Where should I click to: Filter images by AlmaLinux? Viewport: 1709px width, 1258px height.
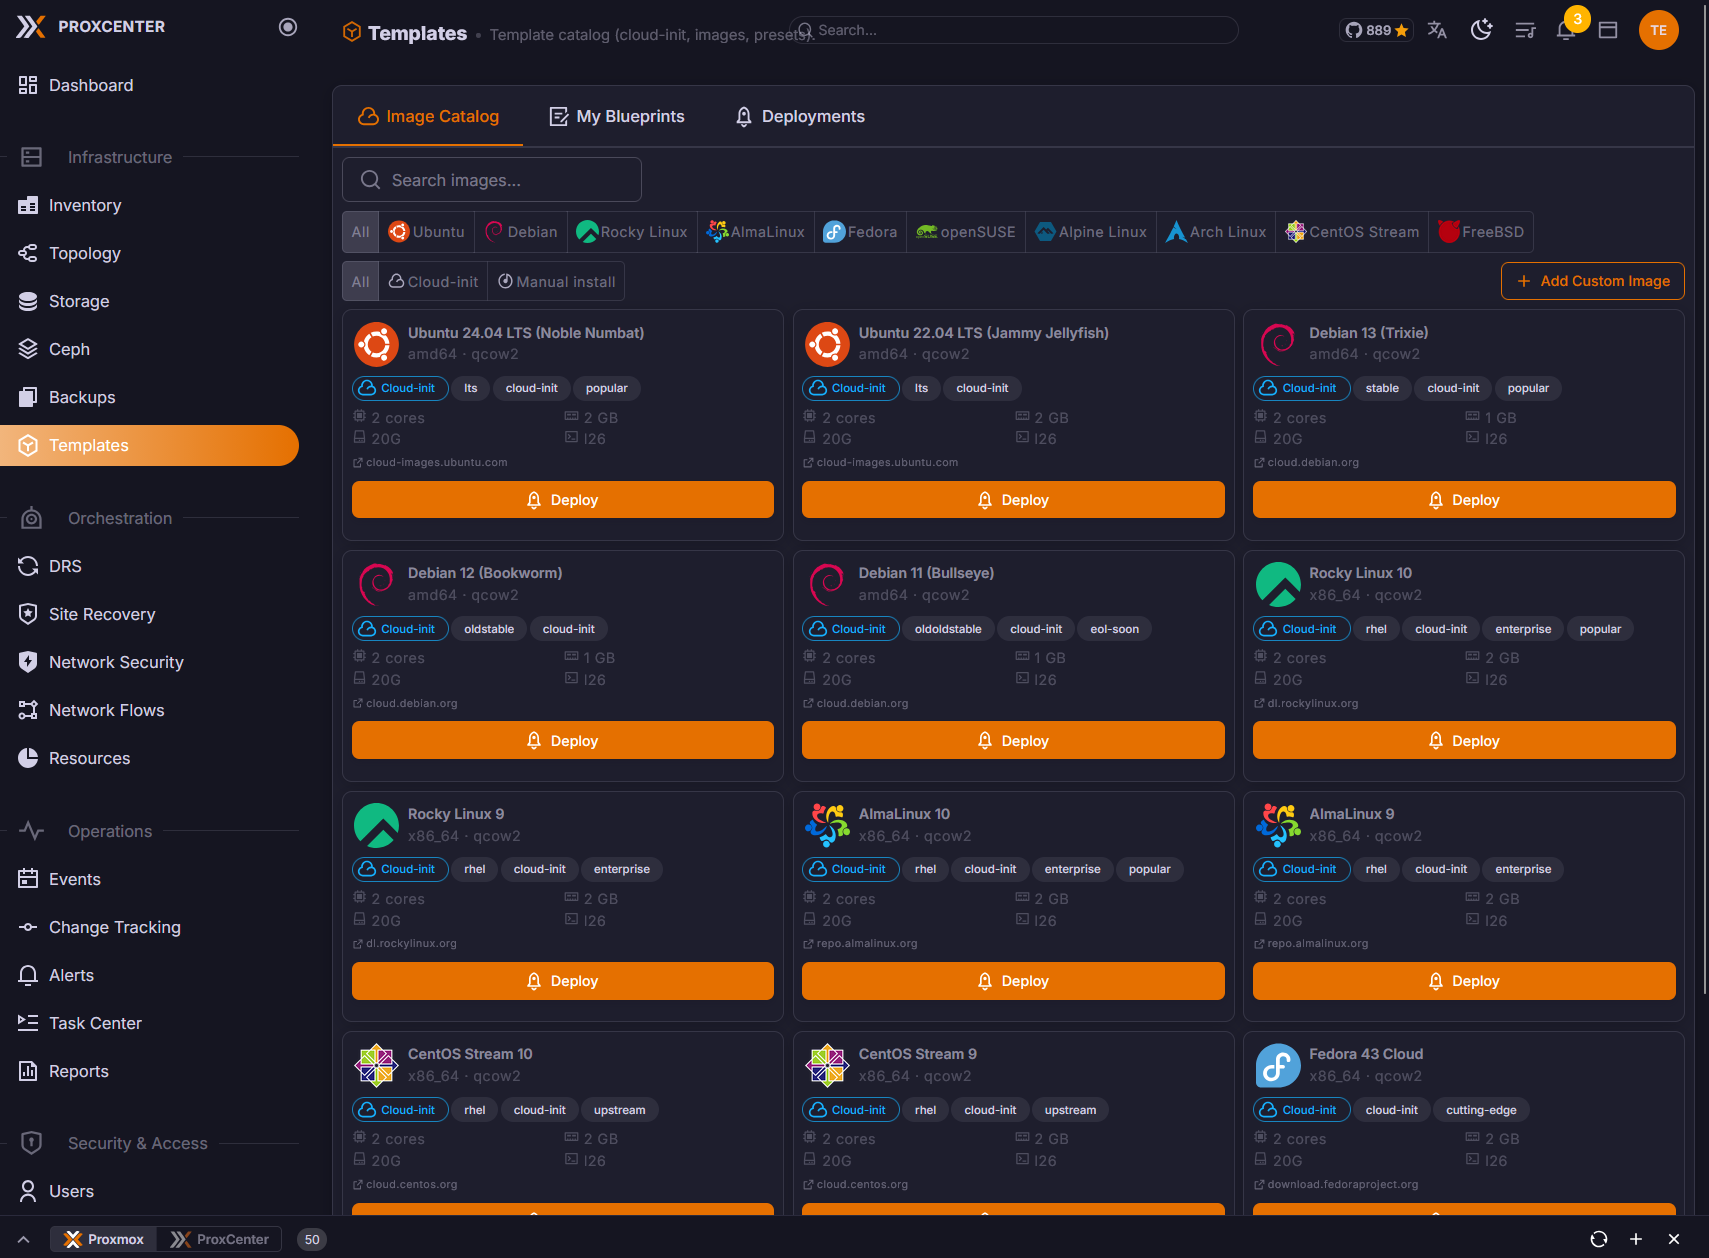click(756, 232)
